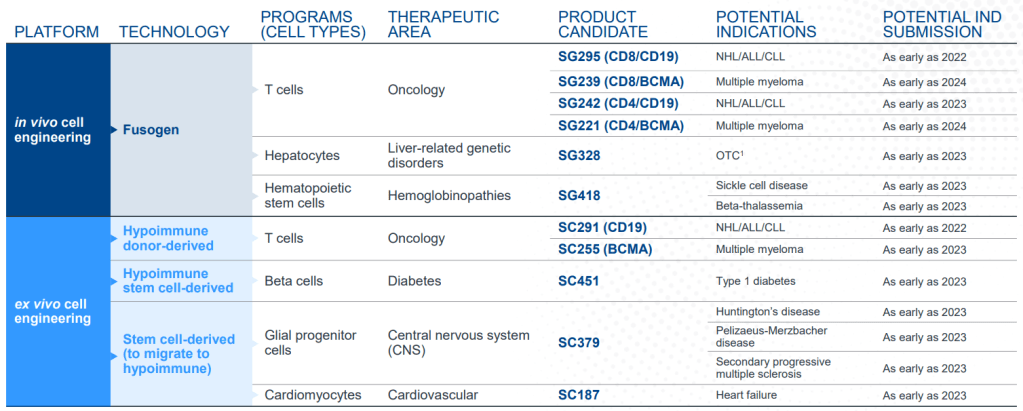Viewport: 1023px width, 411px height.
Task: Select the SG239 (CD8/BCMA) candidate
Action: click(x=621, y=81)
